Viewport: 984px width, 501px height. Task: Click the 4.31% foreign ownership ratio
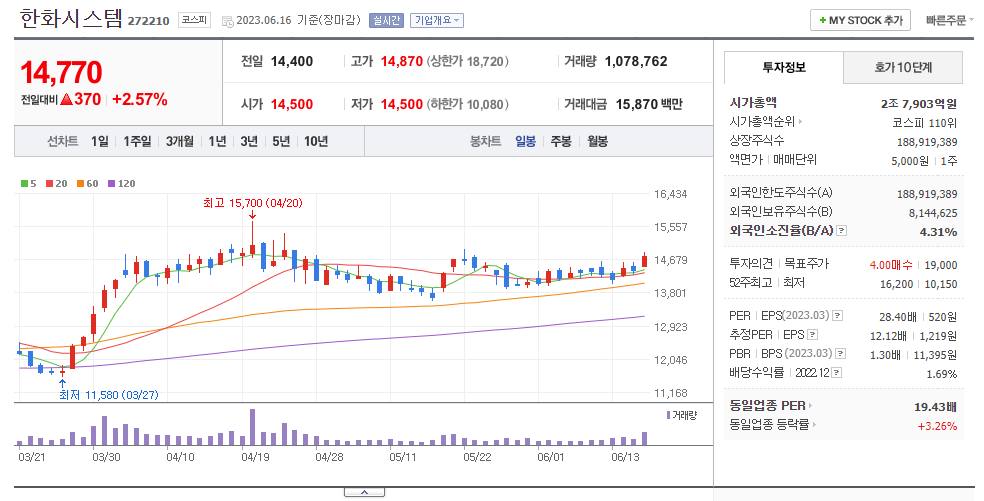(x=938, y=232)
